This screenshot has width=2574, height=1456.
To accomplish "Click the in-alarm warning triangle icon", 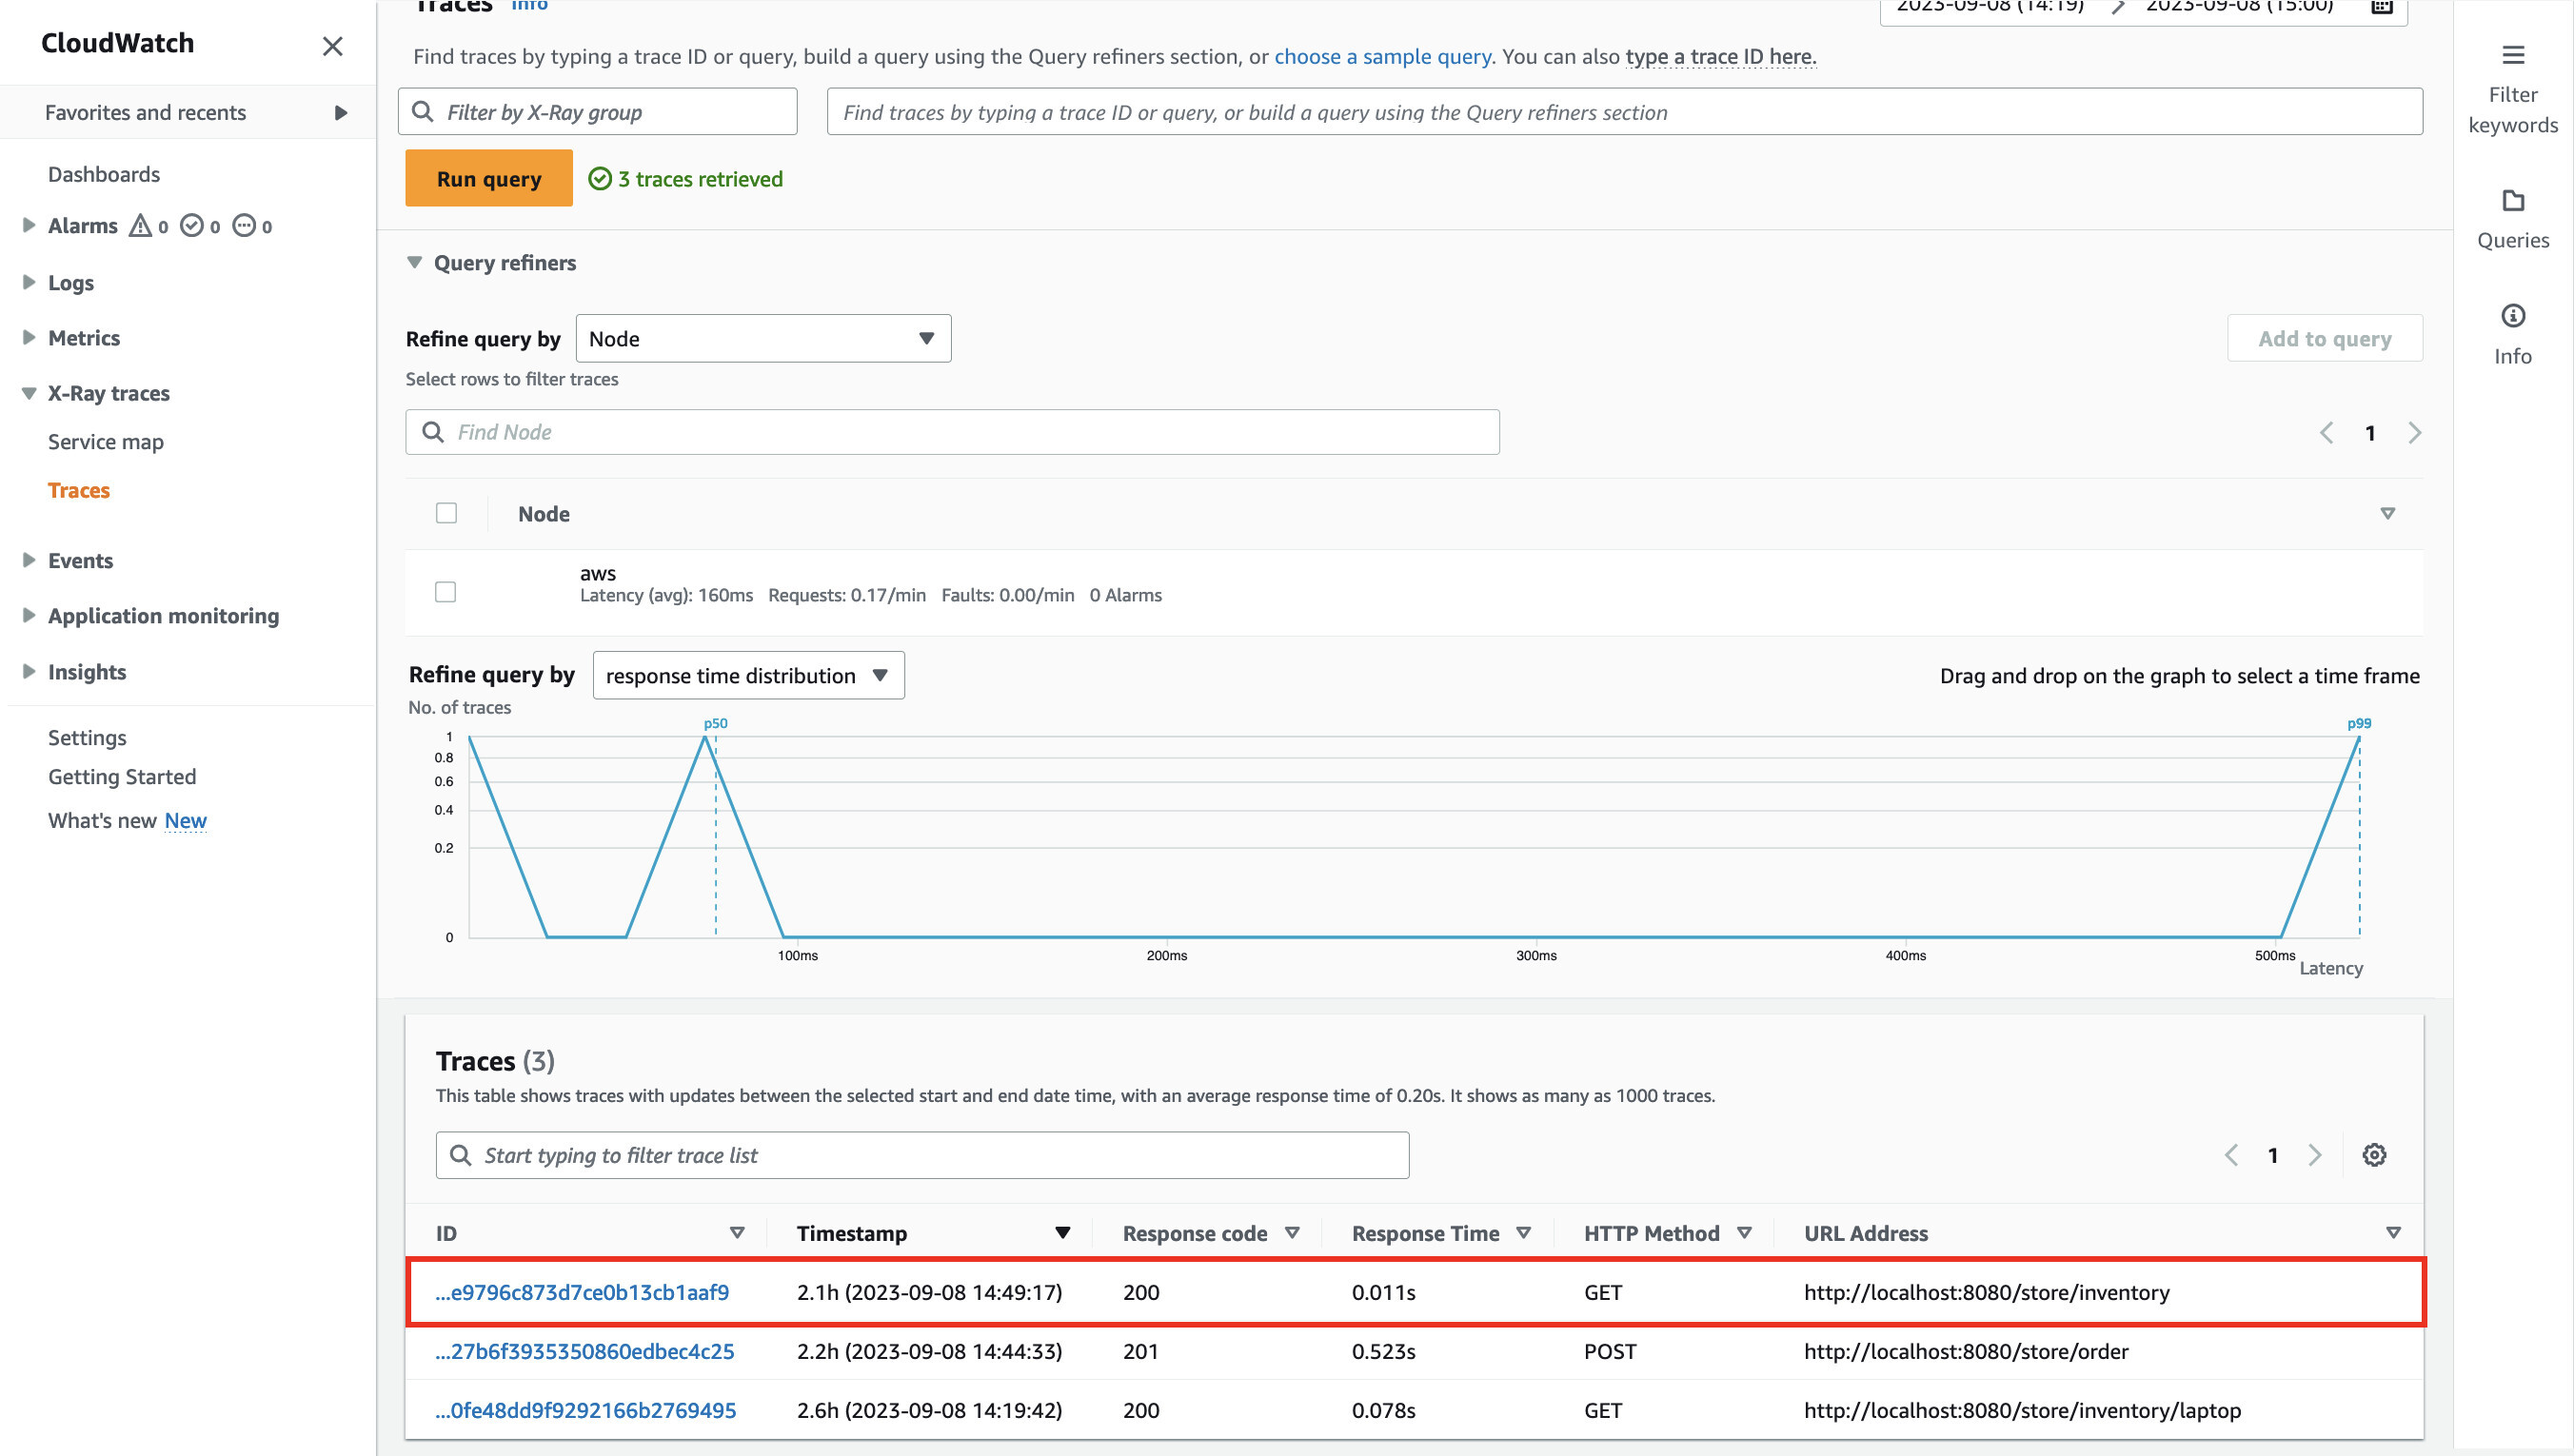I will click(x=140, y=226).
